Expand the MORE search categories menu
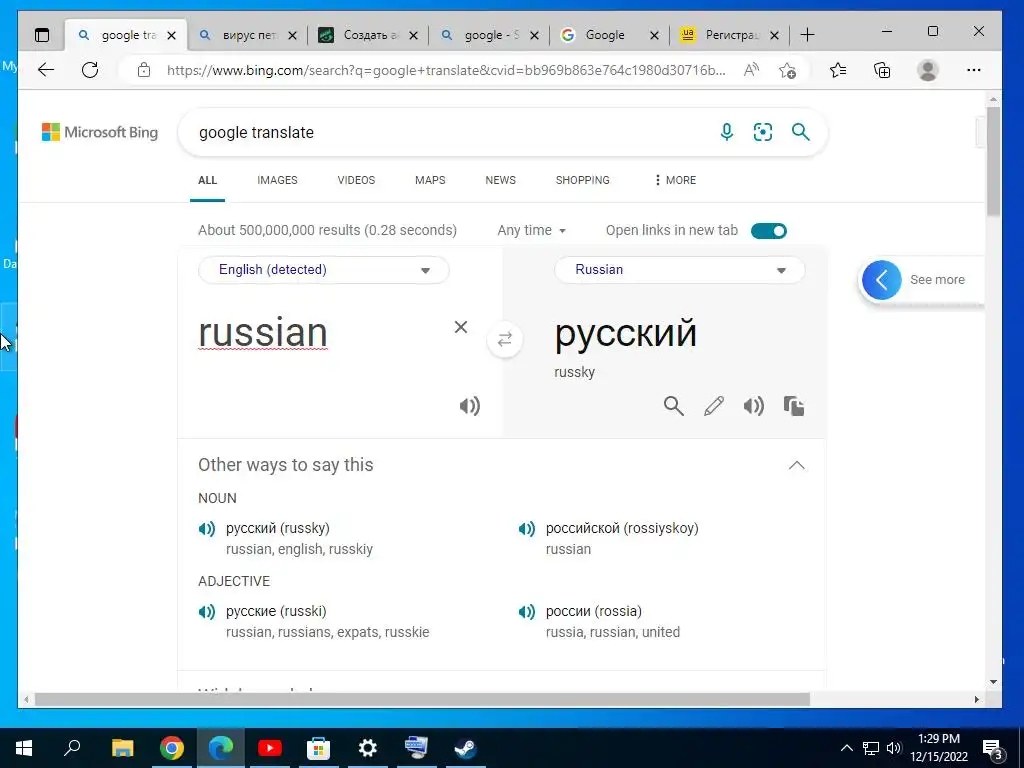Viewport: 1024px width, 768px height. coord(675,180)
